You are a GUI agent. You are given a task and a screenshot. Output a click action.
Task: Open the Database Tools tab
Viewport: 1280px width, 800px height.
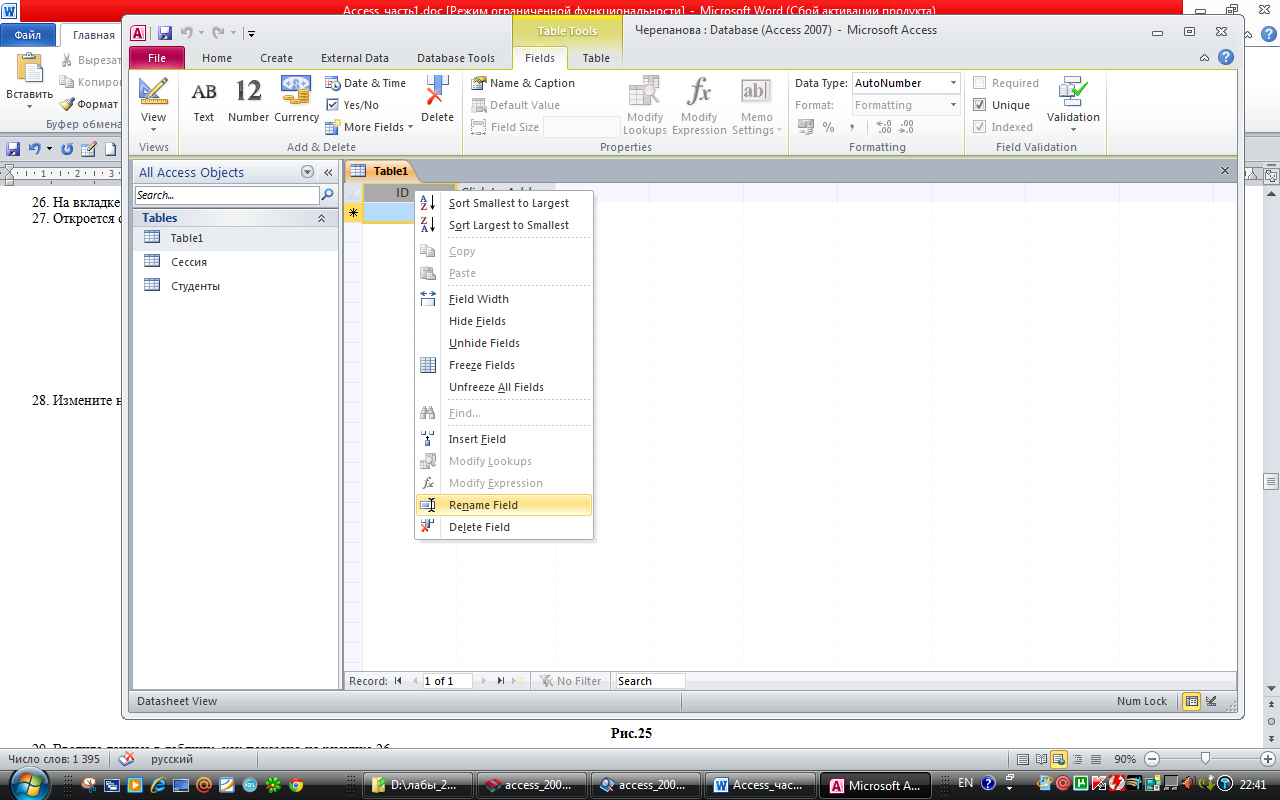point(456,58)
